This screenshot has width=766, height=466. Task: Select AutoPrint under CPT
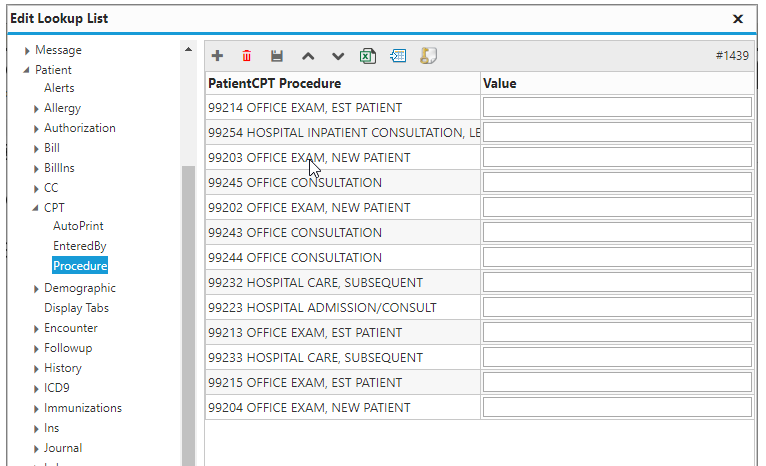pos(78,226)
